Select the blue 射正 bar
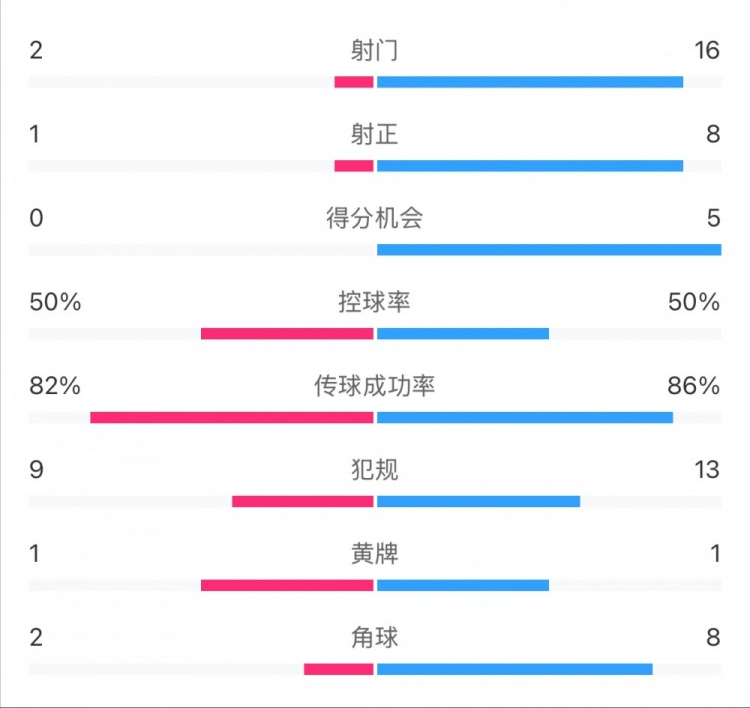Viewport: 750px width, 708px height. pos(529,166)
